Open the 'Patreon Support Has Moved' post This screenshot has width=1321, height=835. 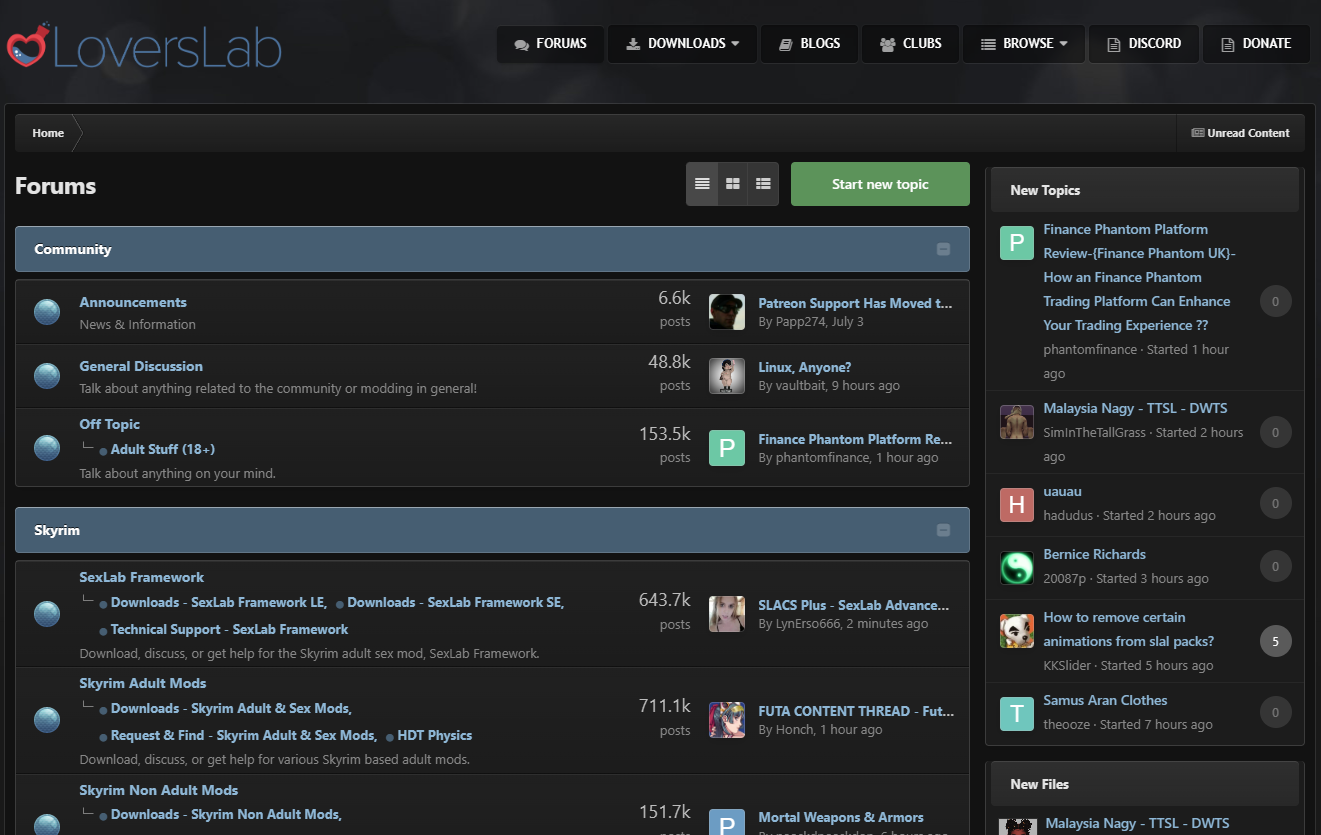click(855, 303)
